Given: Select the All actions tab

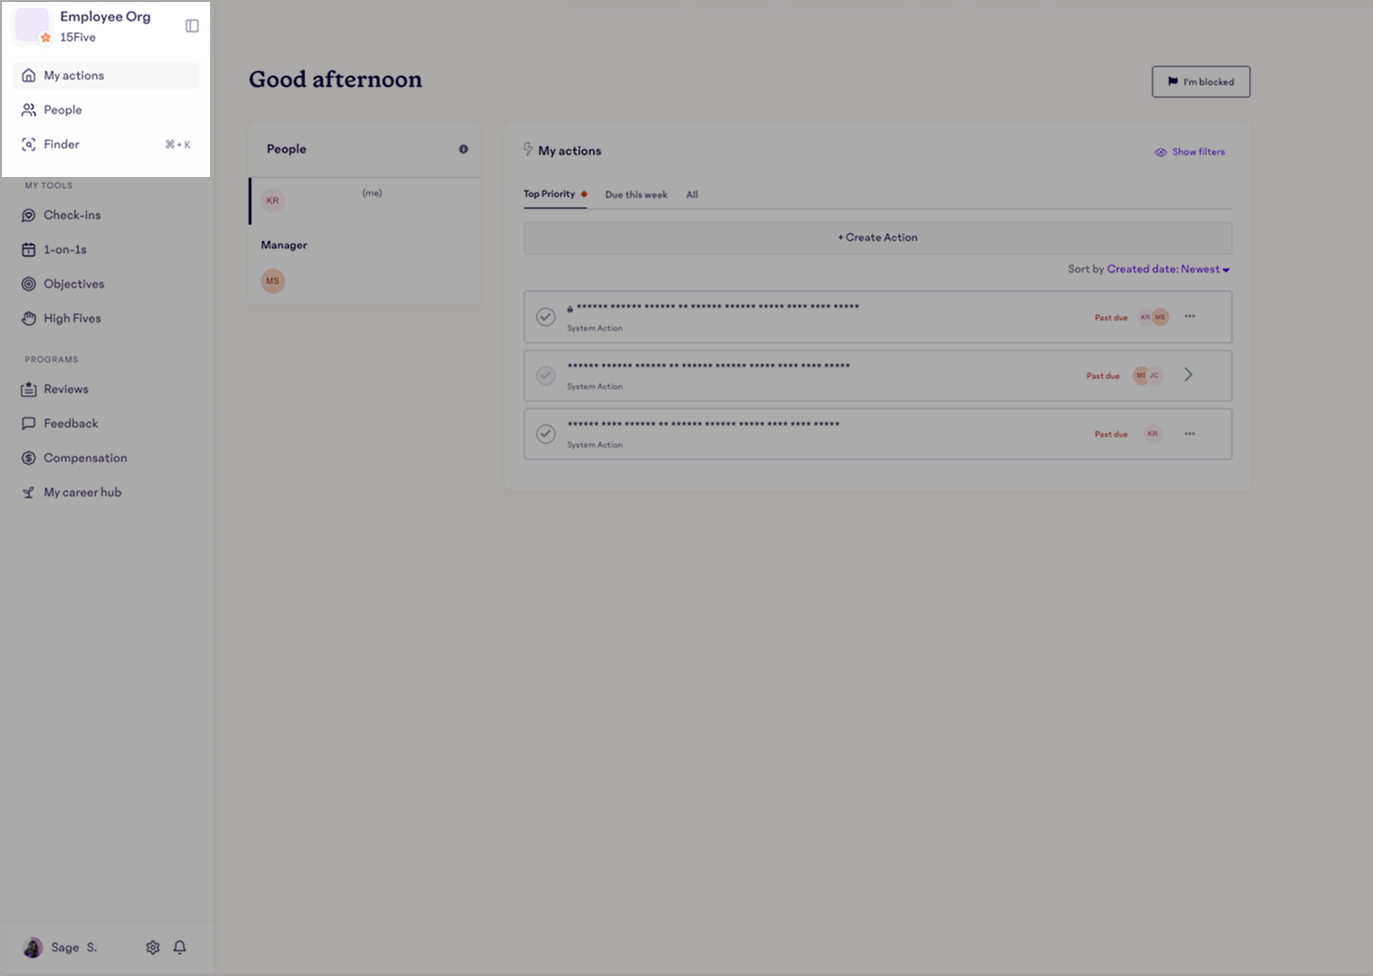Looking at the screenshot, I should click(x=692, y=195).
